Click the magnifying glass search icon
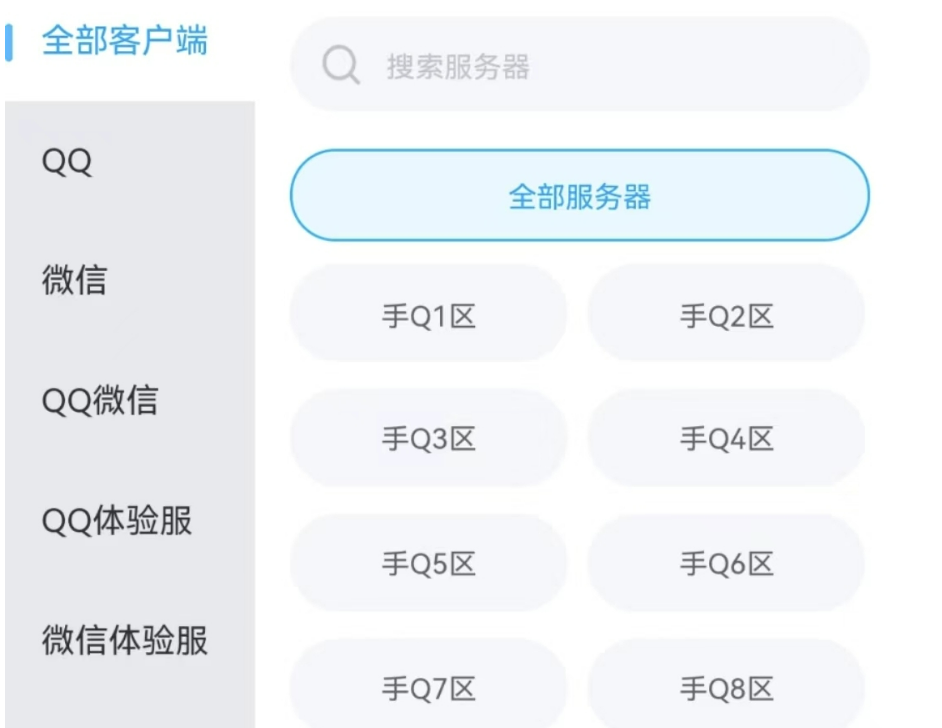This screenshot has height=728, width=942. tap(341, 67)
